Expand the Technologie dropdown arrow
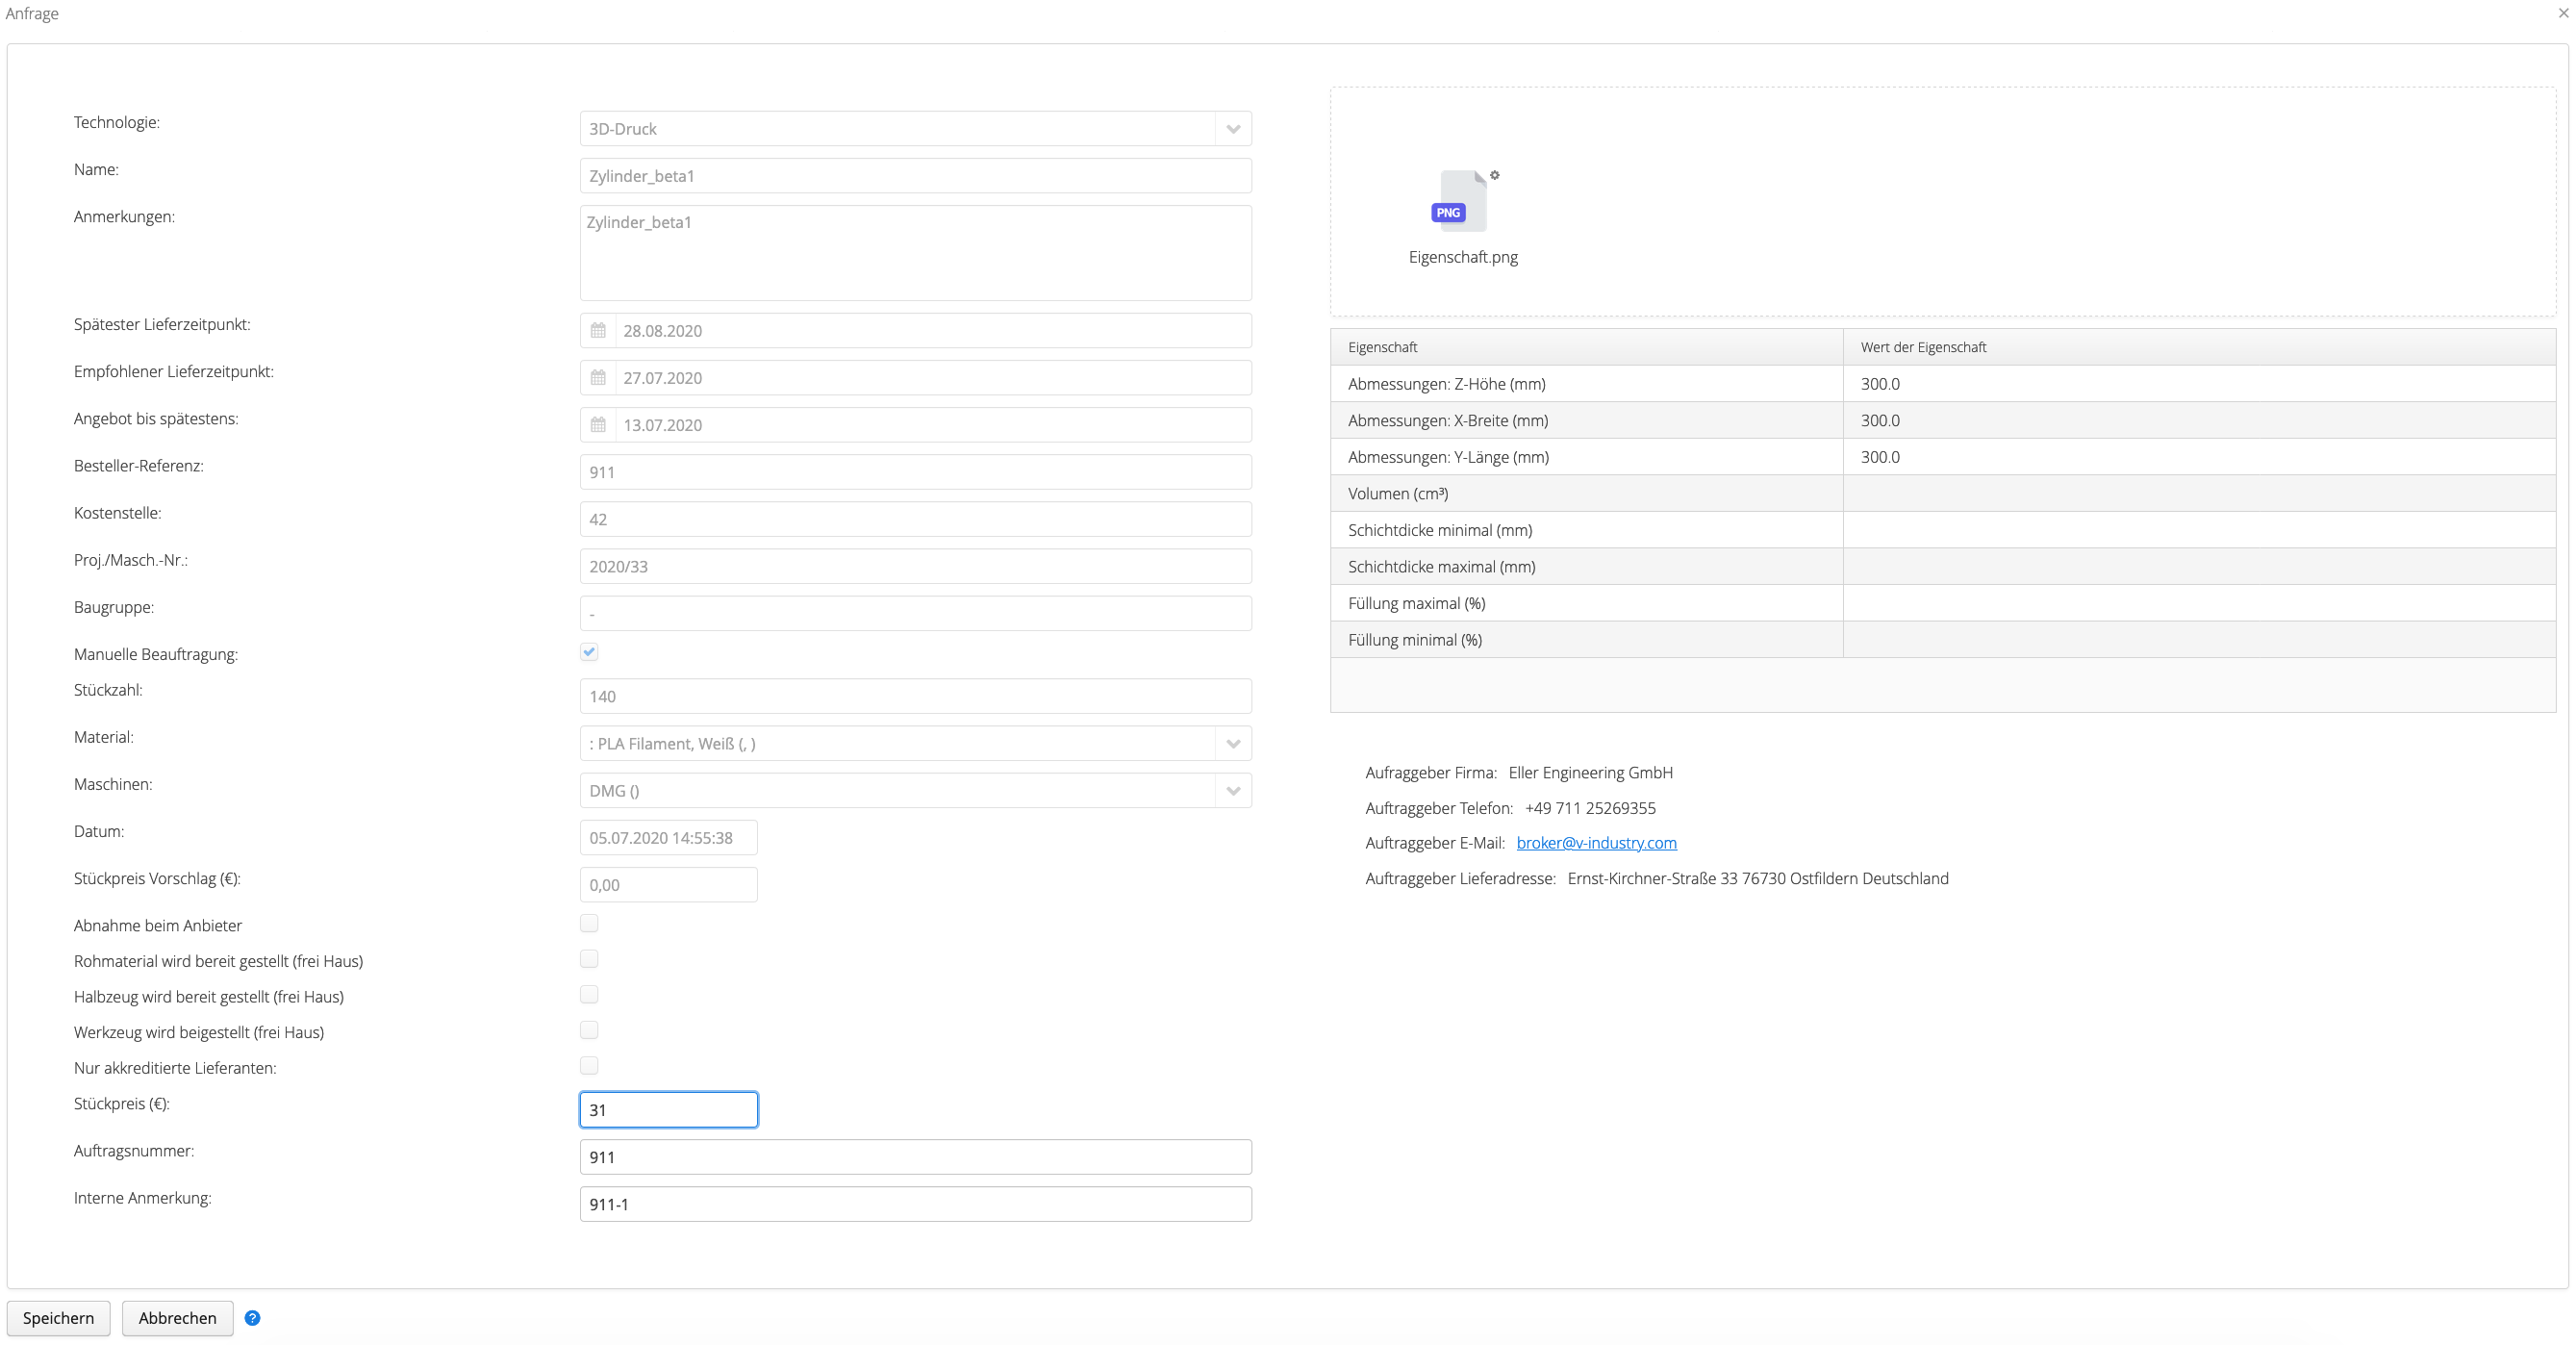Image resolution: width=2576 pixels, height=1345 pixels. [1233, 128]
